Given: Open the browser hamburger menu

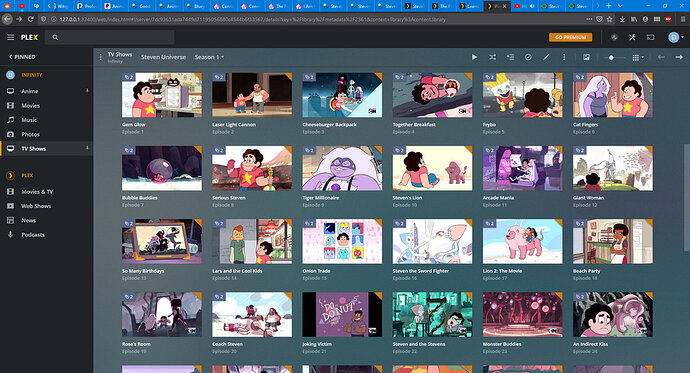Looking at the screenshot, I should pos(683,19).
